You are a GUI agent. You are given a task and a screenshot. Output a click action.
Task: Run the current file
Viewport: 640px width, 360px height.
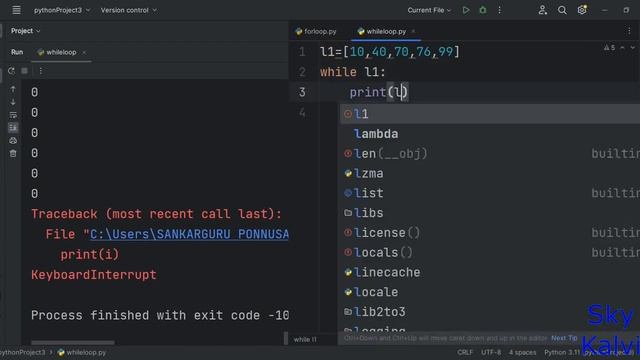click(x=466, y=10)
